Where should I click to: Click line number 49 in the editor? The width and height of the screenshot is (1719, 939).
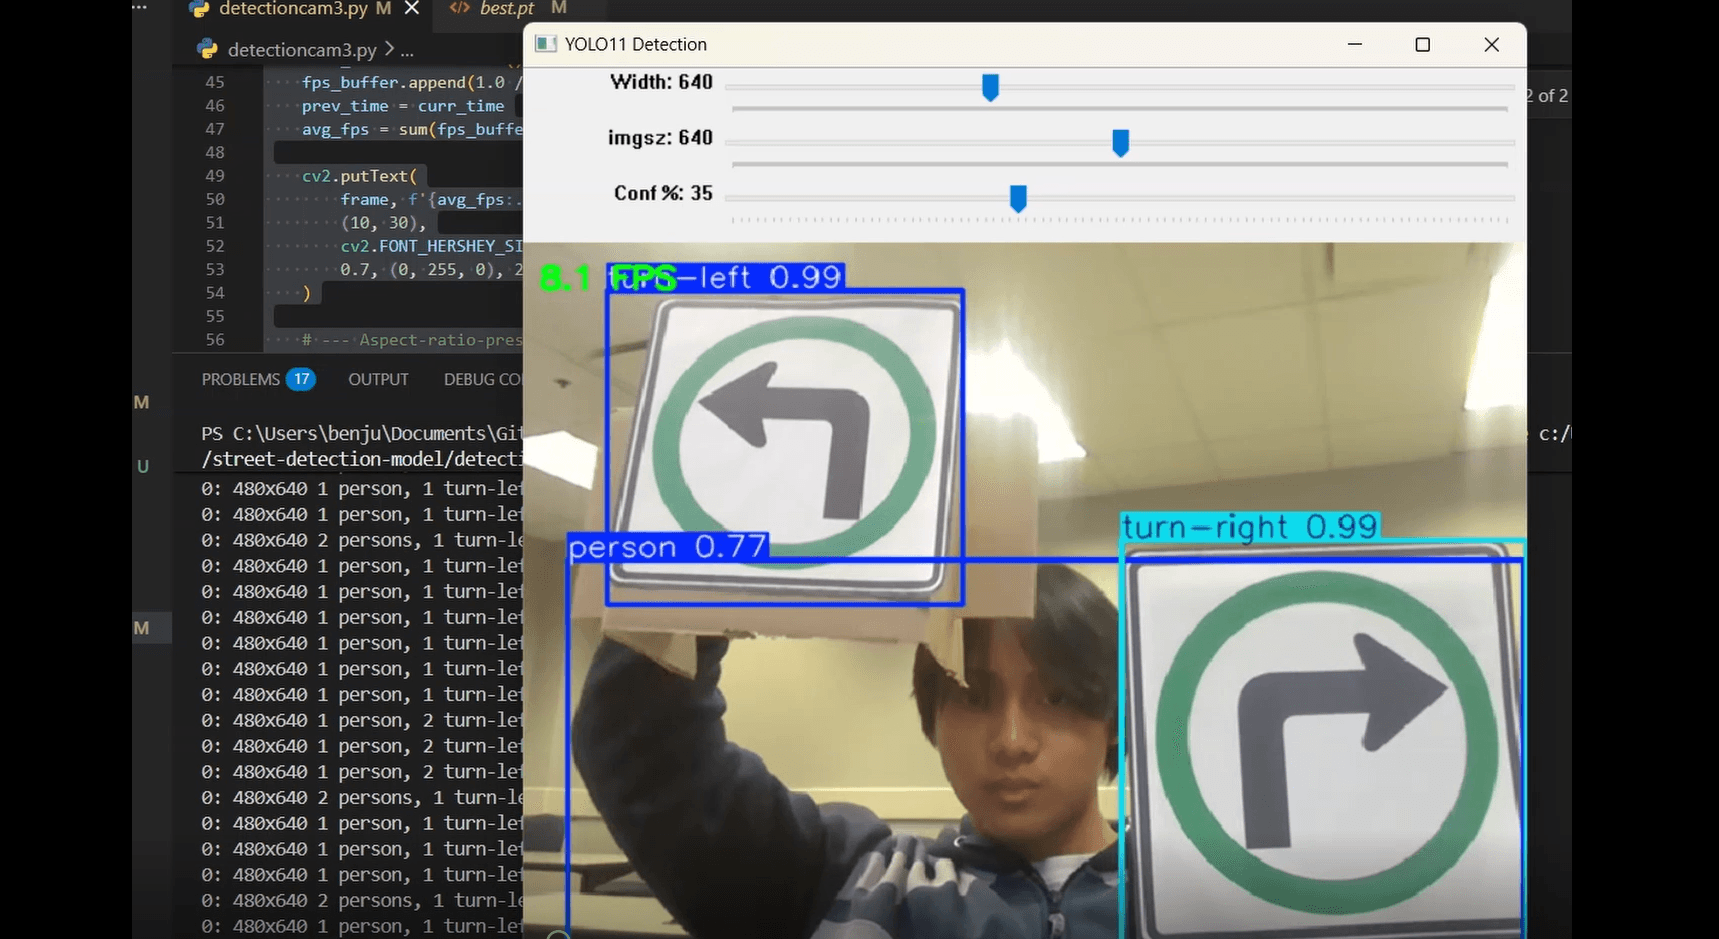215,176
